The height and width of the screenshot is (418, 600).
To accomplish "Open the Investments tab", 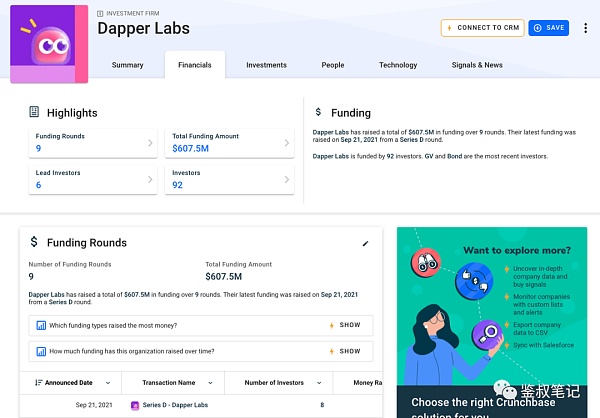I will [x=266, y=65].
